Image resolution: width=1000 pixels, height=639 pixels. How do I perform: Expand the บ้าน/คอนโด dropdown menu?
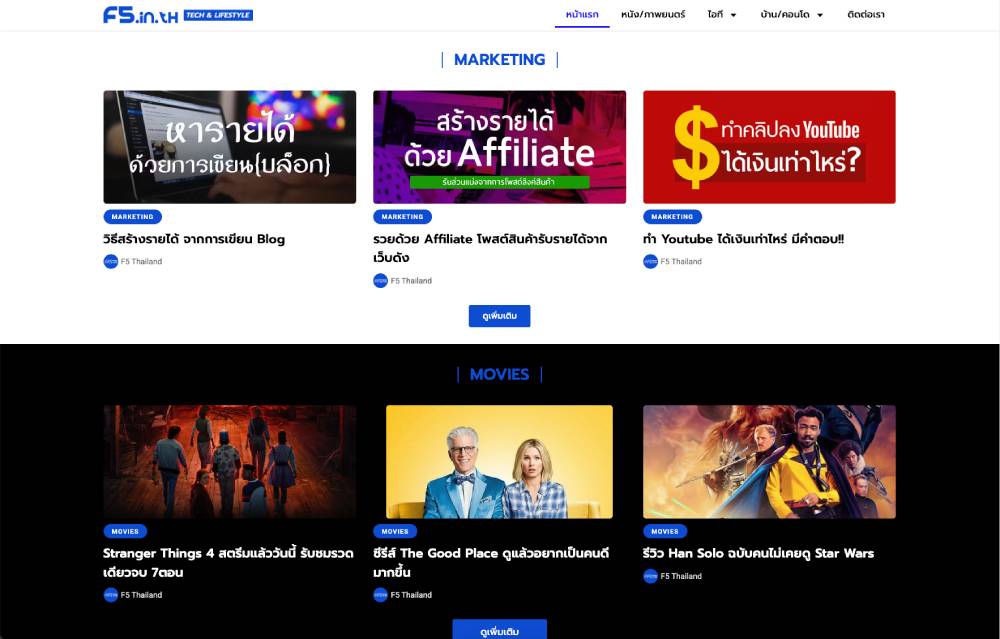791,15
